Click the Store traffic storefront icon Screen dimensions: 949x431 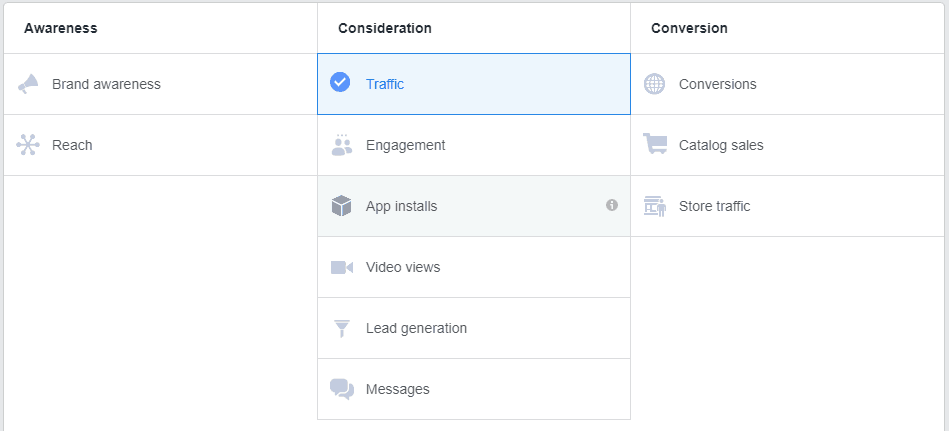click(655, 206)
